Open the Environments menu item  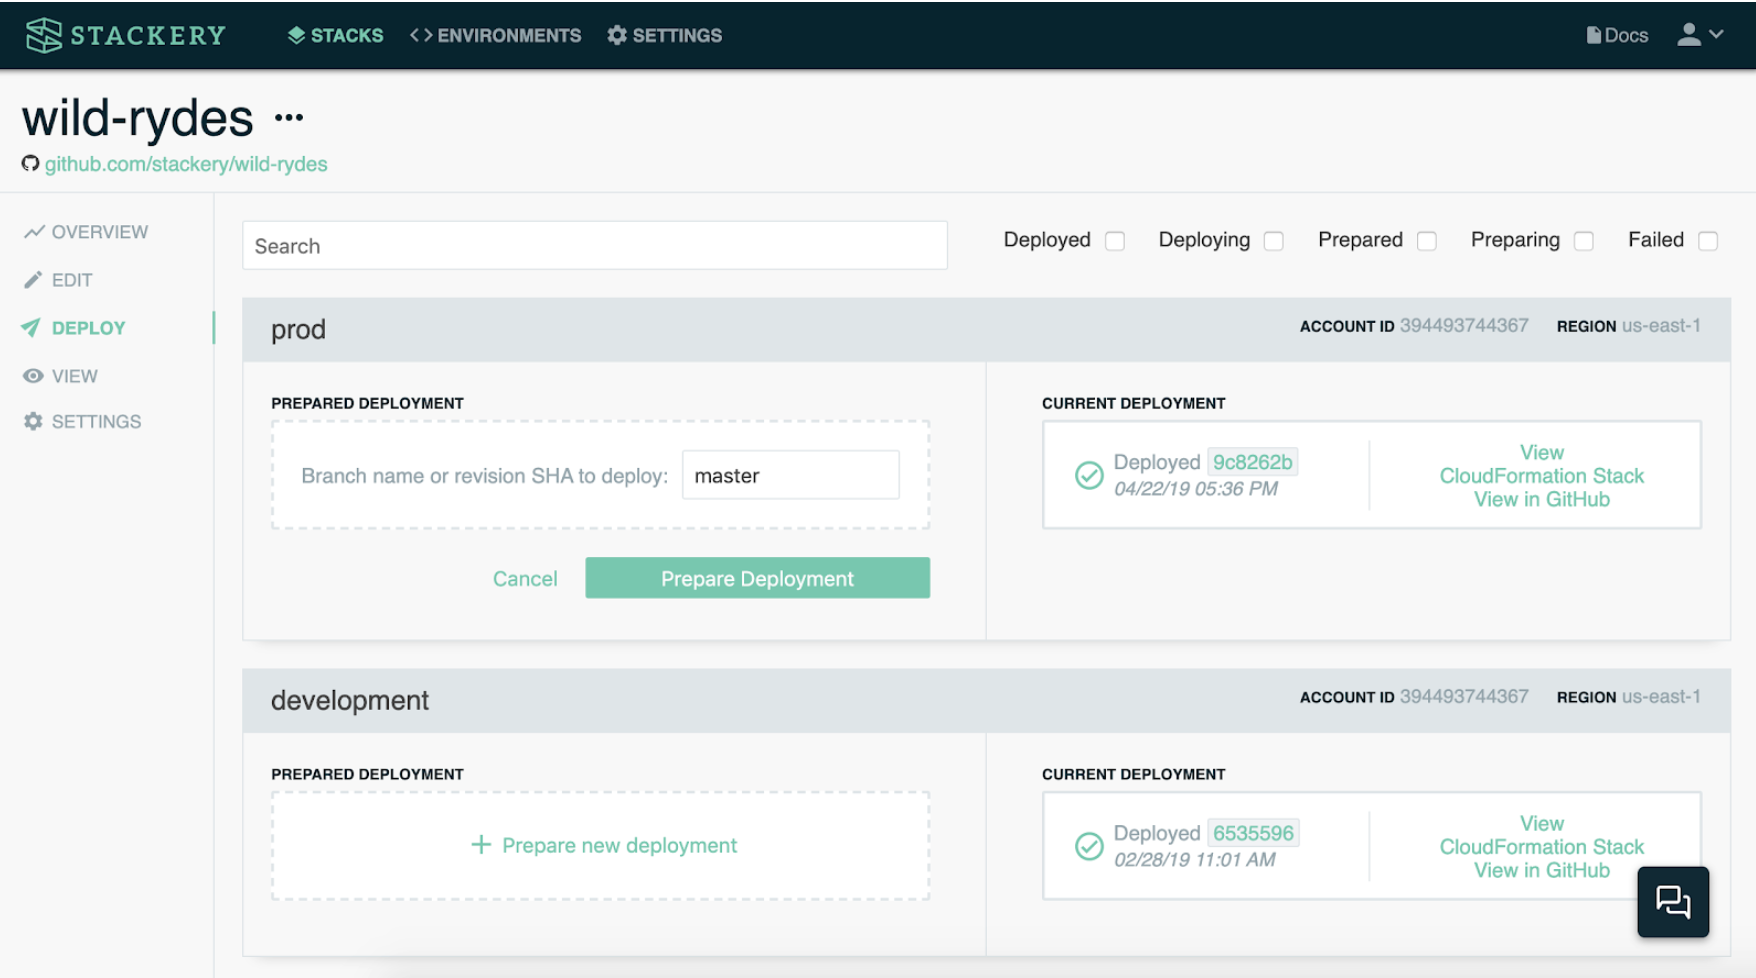495,35
